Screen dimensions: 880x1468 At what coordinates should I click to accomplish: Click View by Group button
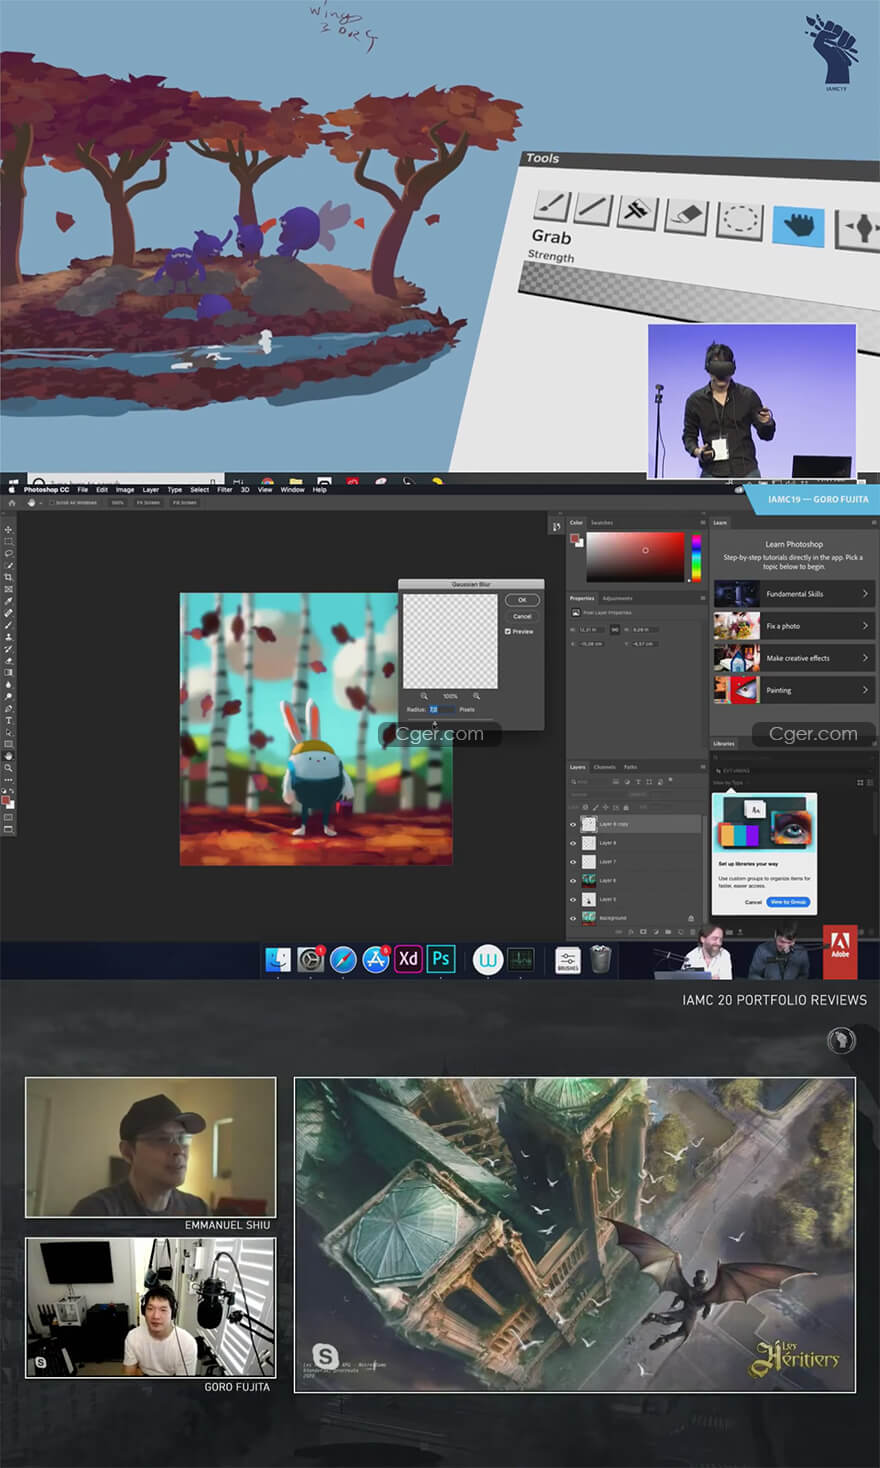(788, 902)
